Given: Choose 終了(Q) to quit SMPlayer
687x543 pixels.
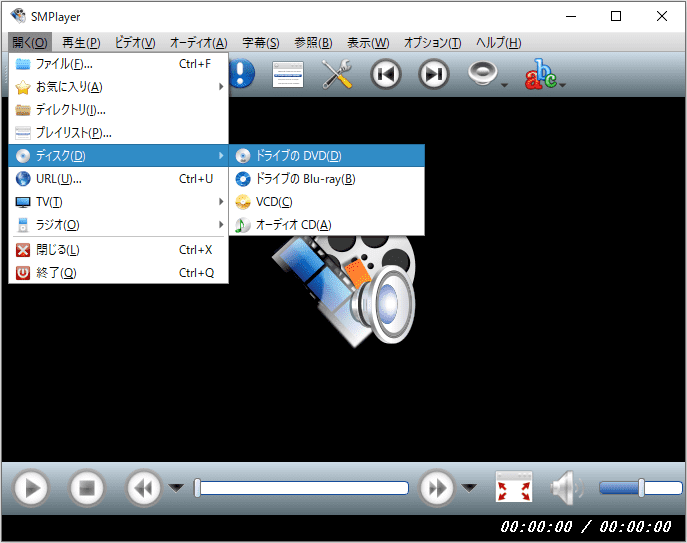Looking at the screenshot, I should tap(118, 273).
